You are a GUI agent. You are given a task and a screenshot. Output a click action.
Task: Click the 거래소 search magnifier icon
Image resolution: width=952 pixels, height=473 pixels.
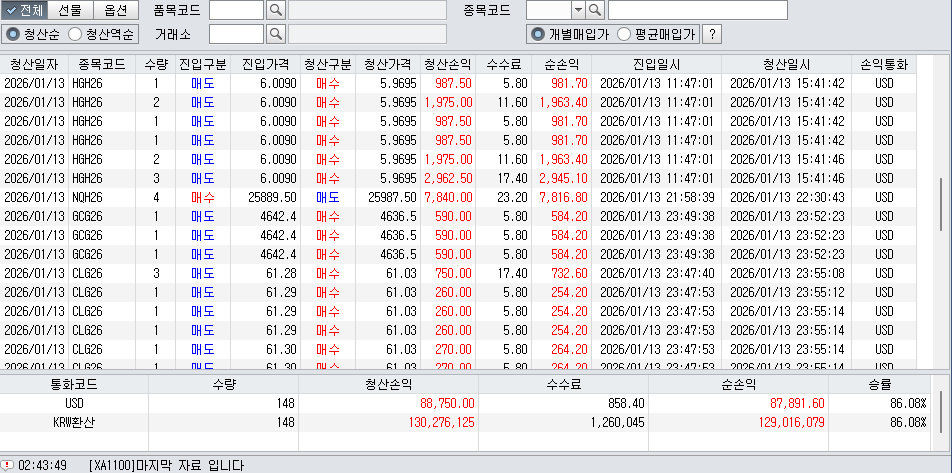click(276, 34)
